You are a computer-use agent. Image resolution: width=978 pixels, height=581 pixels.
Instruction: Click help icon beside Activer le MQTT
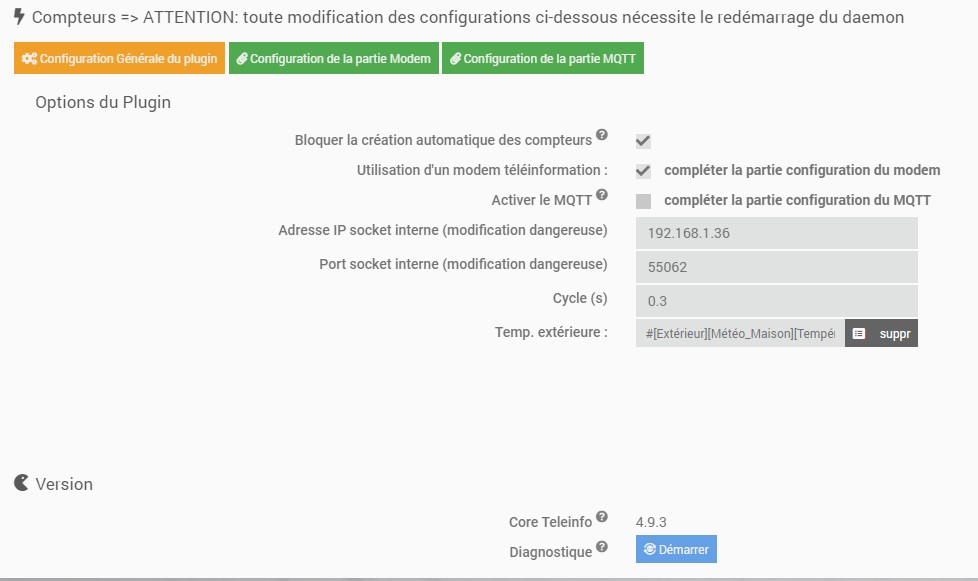(x=601, y=194)
